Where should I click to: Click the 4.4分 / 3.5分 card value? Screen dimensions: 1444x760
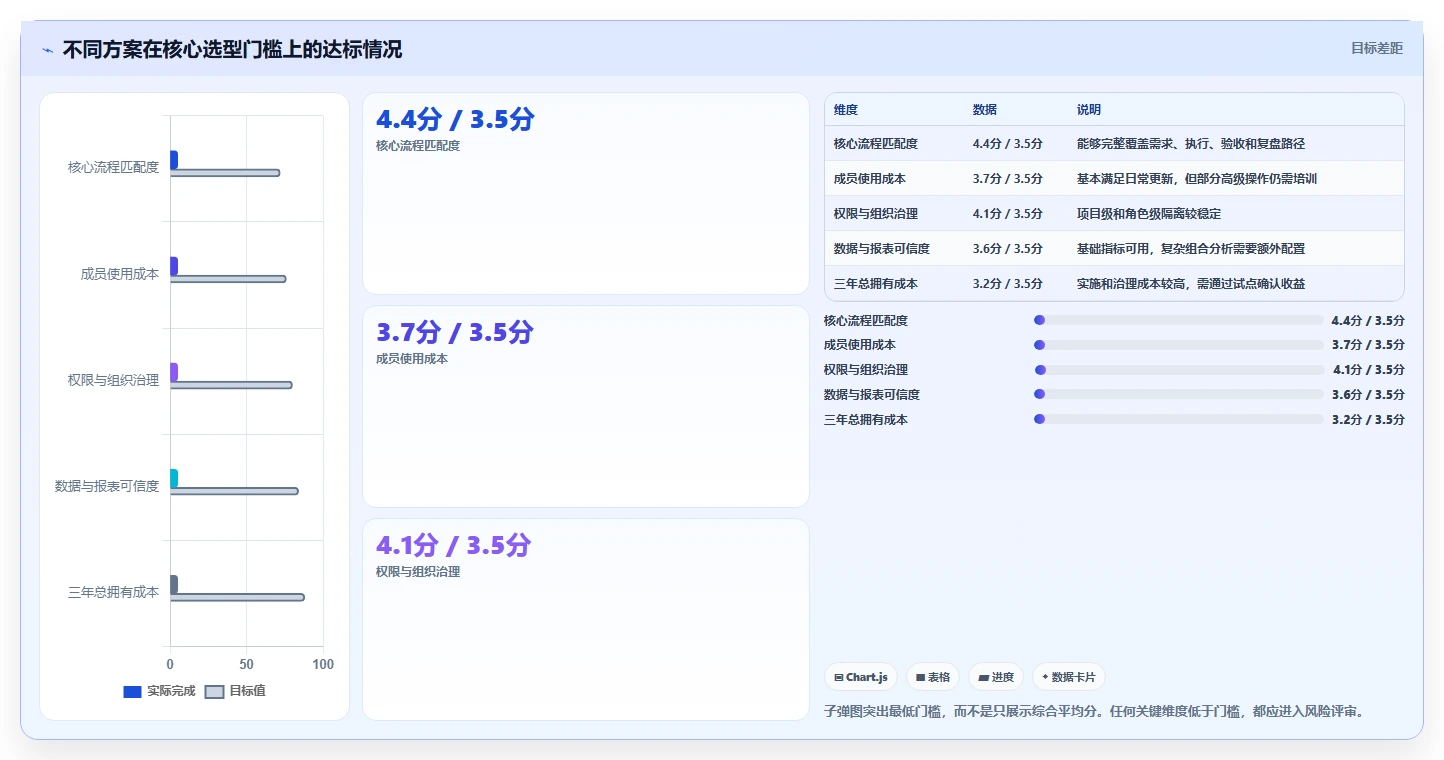[x=455, y=120]
